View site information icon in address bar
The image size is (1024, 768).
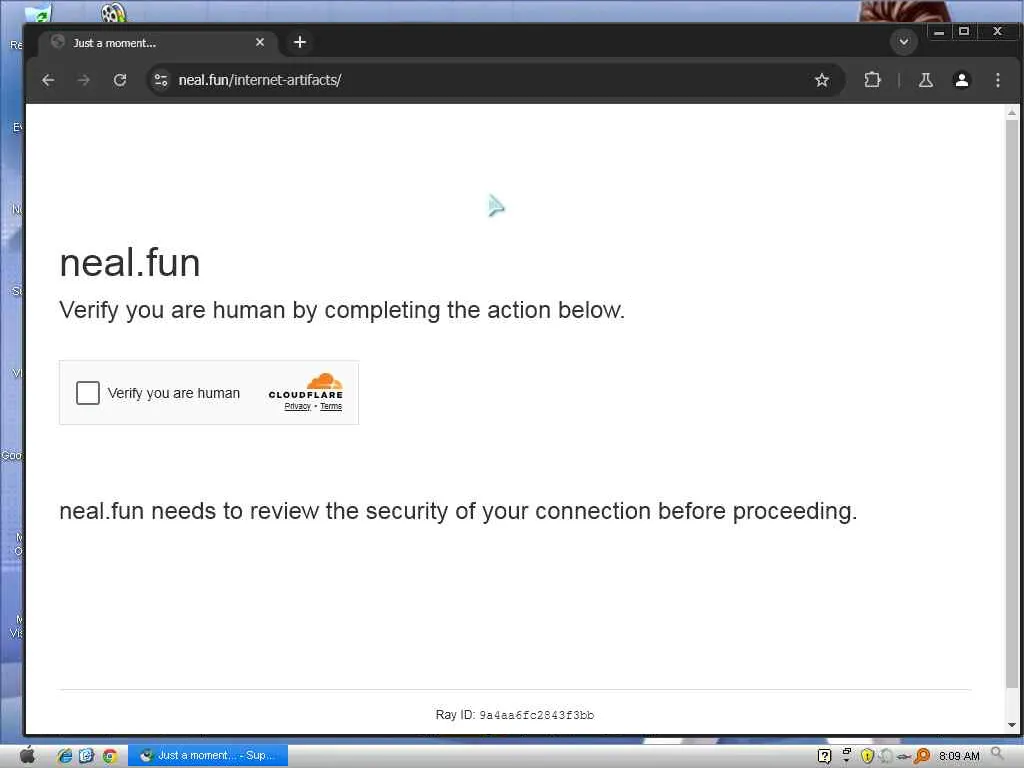tap(161, 80)
